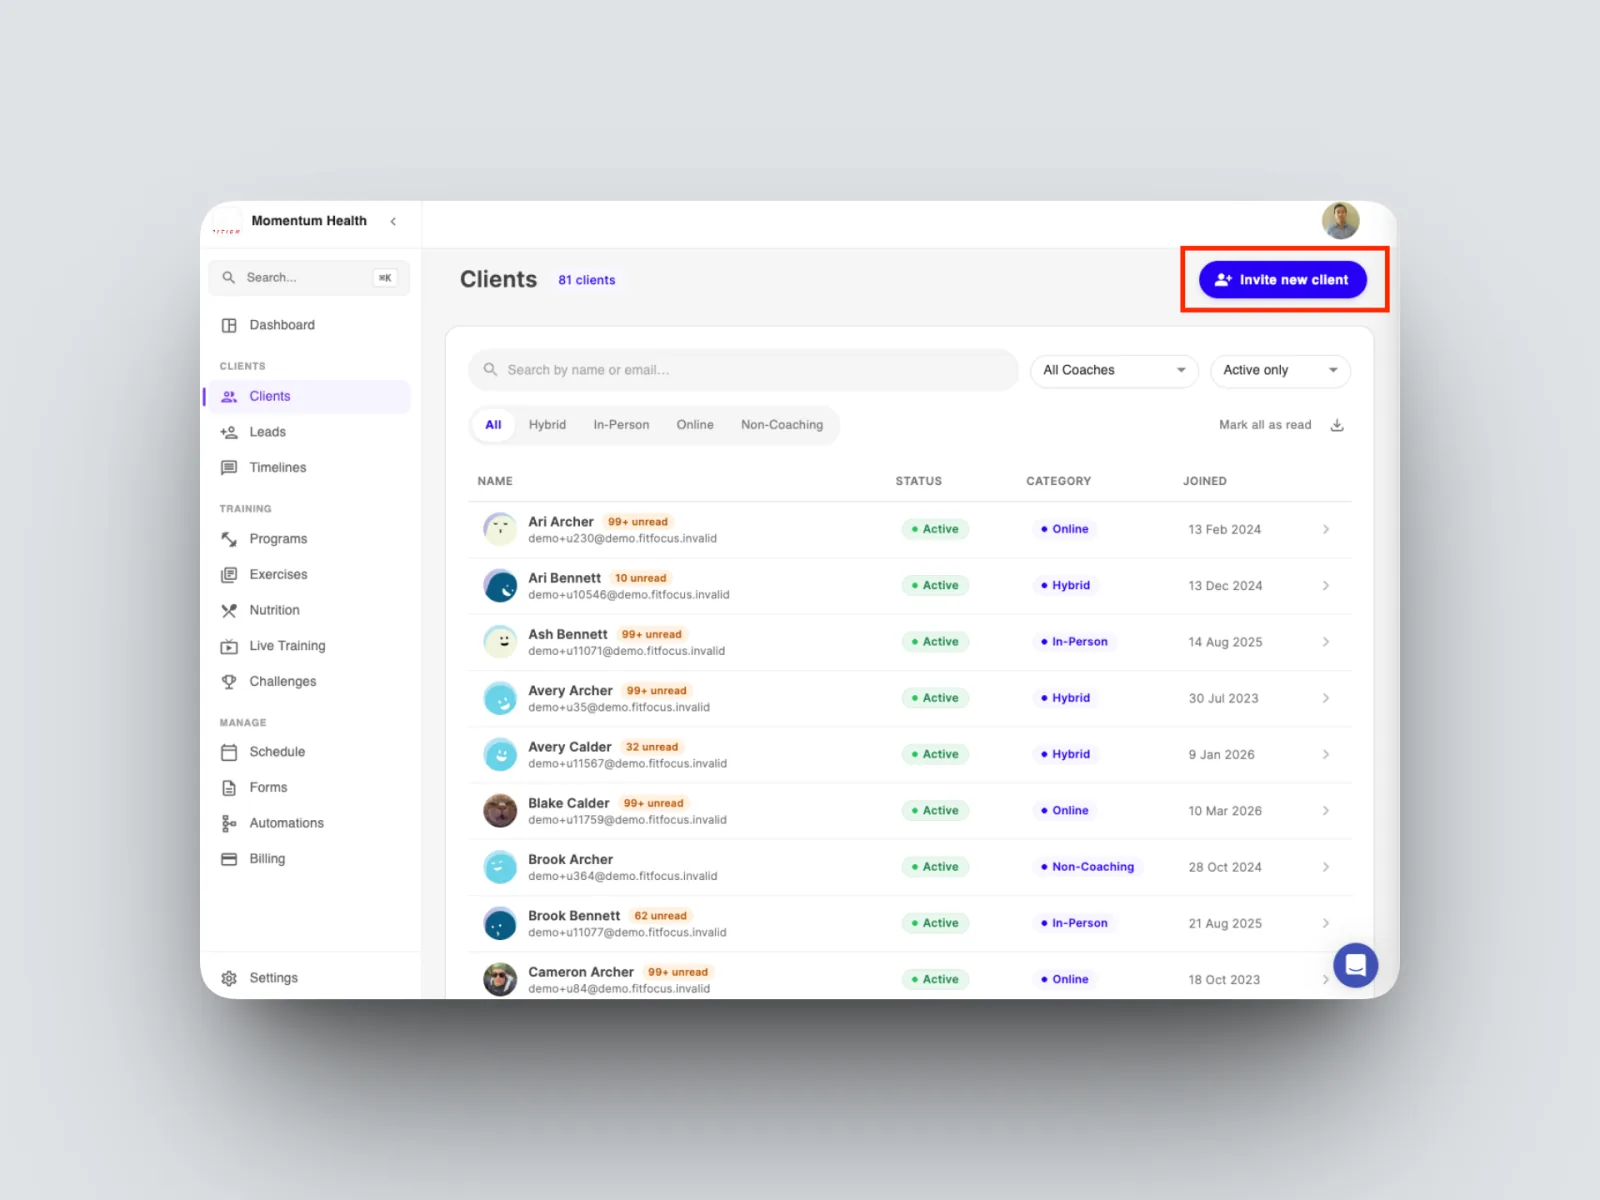Collapse the sidebar with the chevron
1600x1200 pixels.
393,221
